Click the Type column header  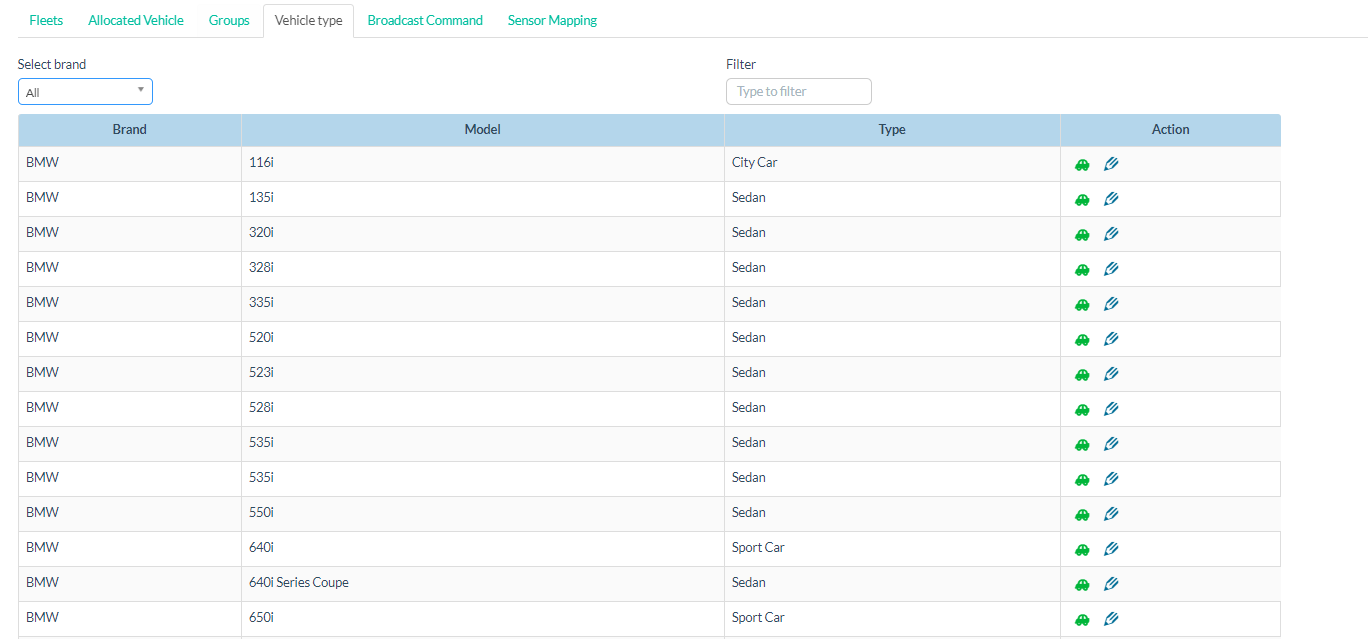click(891, 130)
